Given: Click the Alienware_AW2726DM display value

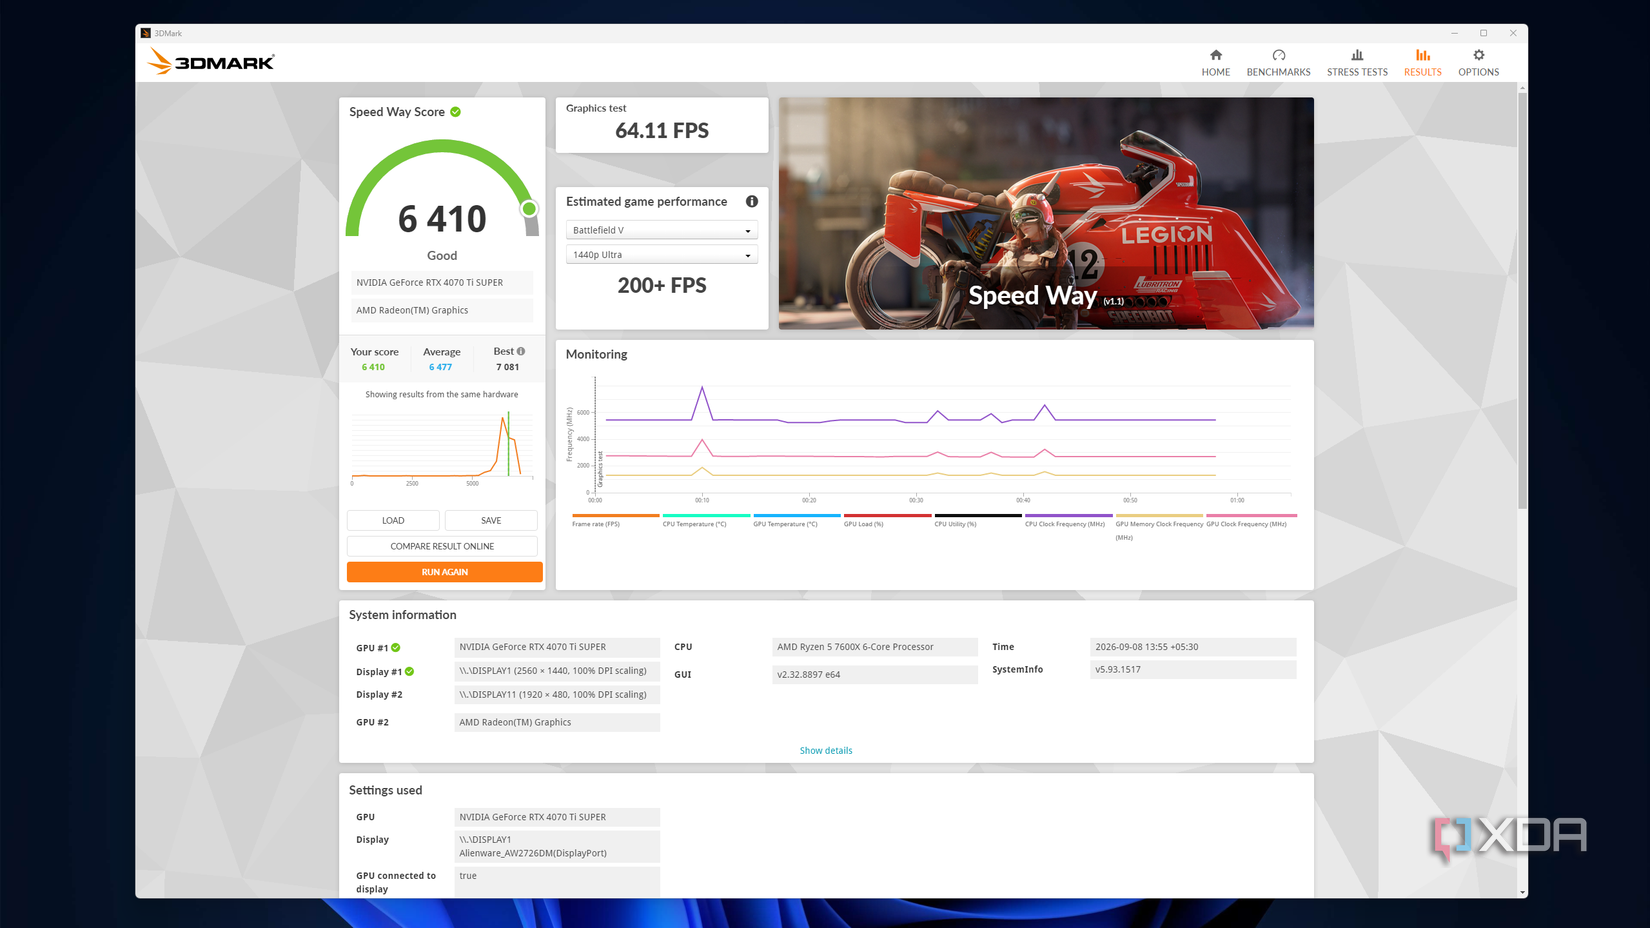Looking at the screenshot, I should click(557, 846).
